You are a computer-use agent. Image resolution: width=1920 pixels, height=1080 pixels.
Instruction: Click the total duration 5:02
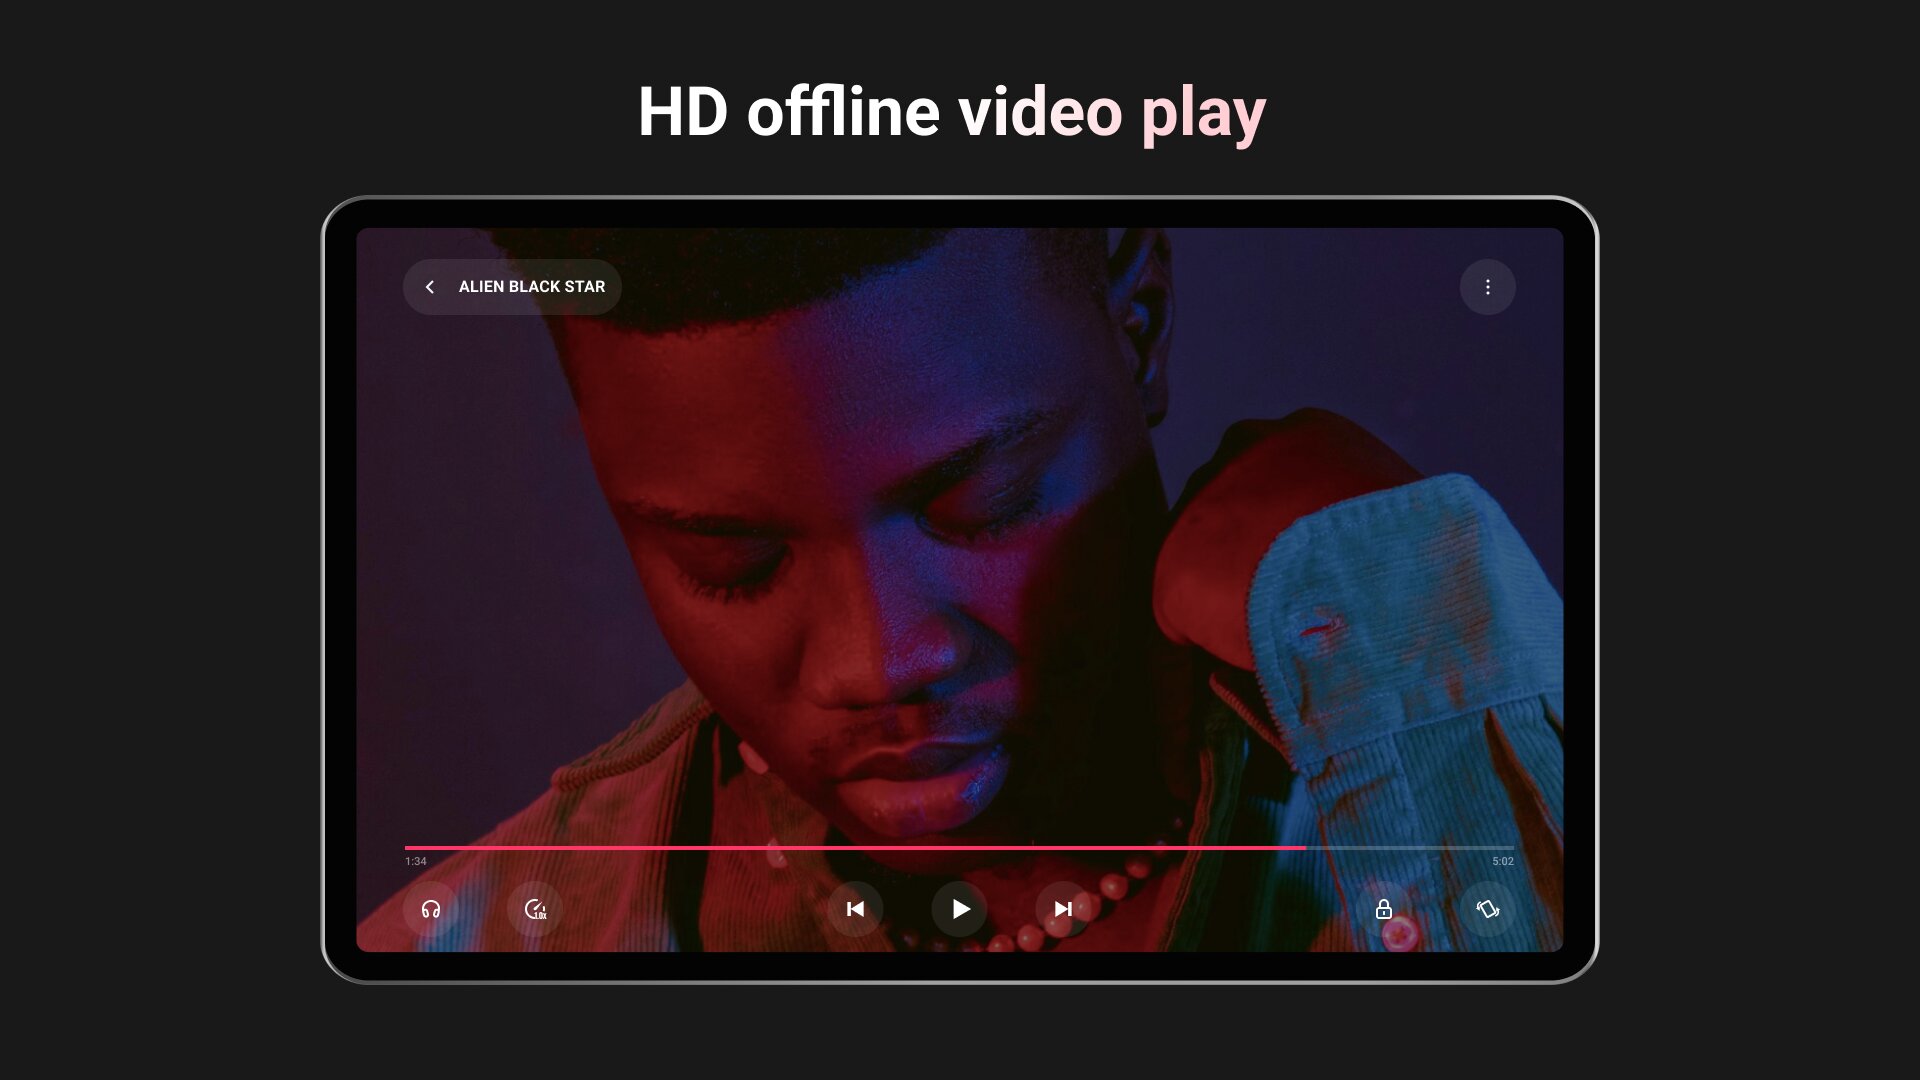click(x=1503, y=861)
